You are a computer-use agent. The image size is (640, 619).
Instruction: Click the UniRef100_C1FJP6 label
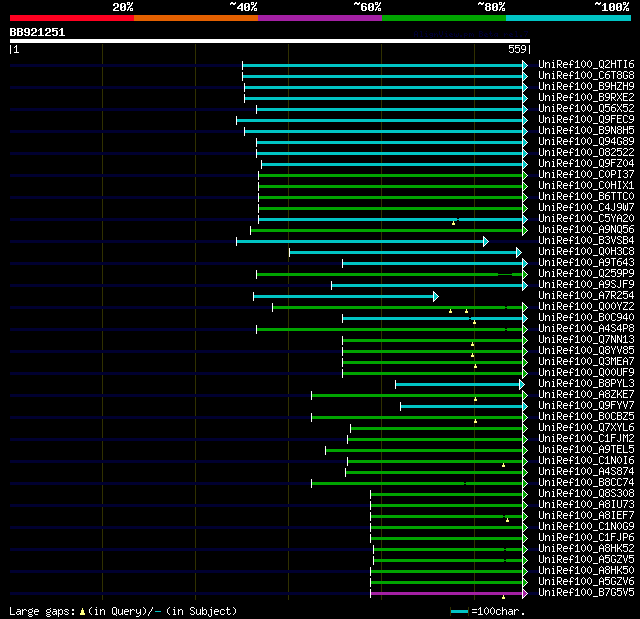tap(586, 538)
